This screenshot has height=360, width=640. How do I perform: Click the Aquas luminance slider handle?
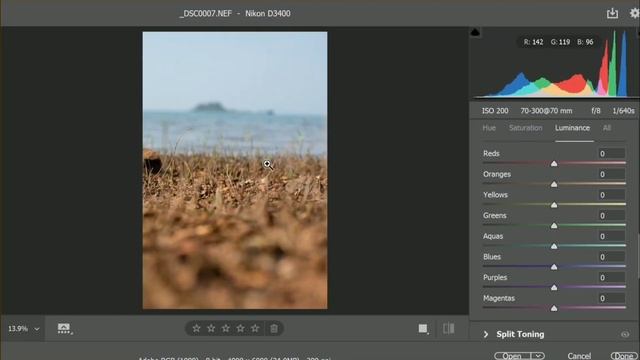554,247
